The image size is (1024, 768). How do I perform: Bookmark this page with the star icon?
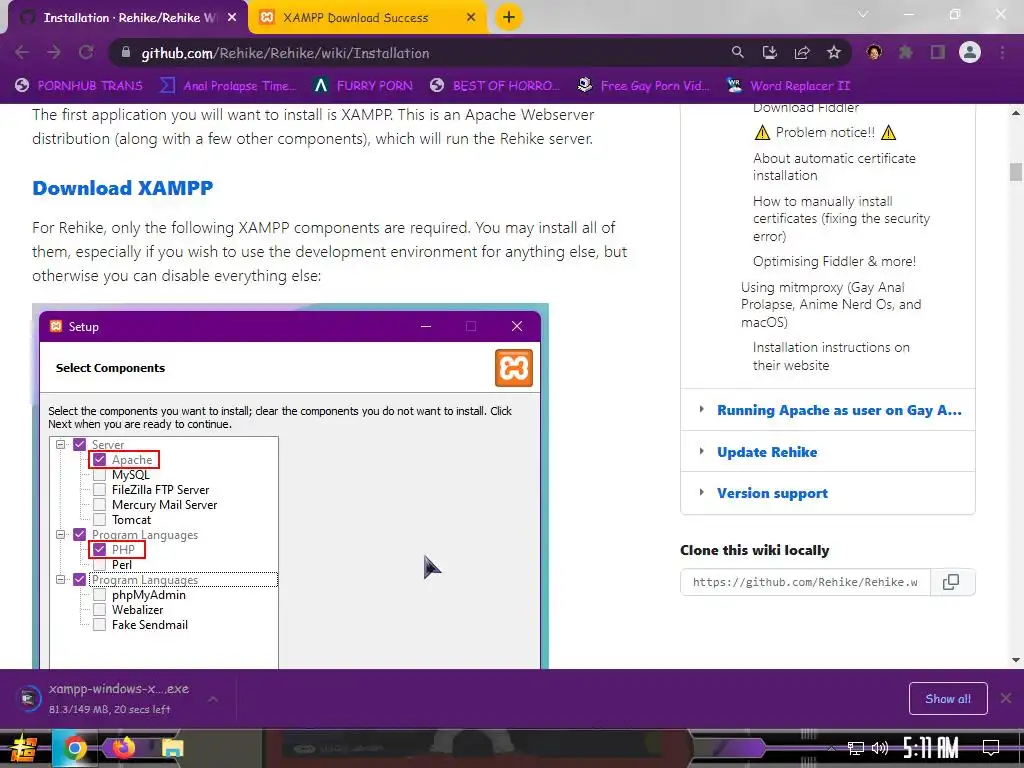834,52
